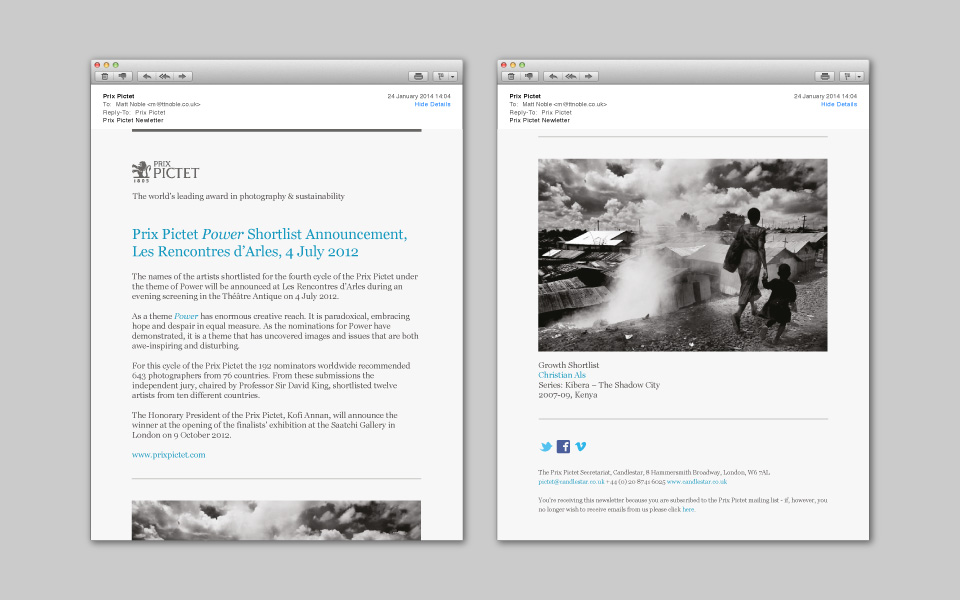960x600 pixels.
Task: Reply using single arrow in left window
Action: click(x=146, y=77)
